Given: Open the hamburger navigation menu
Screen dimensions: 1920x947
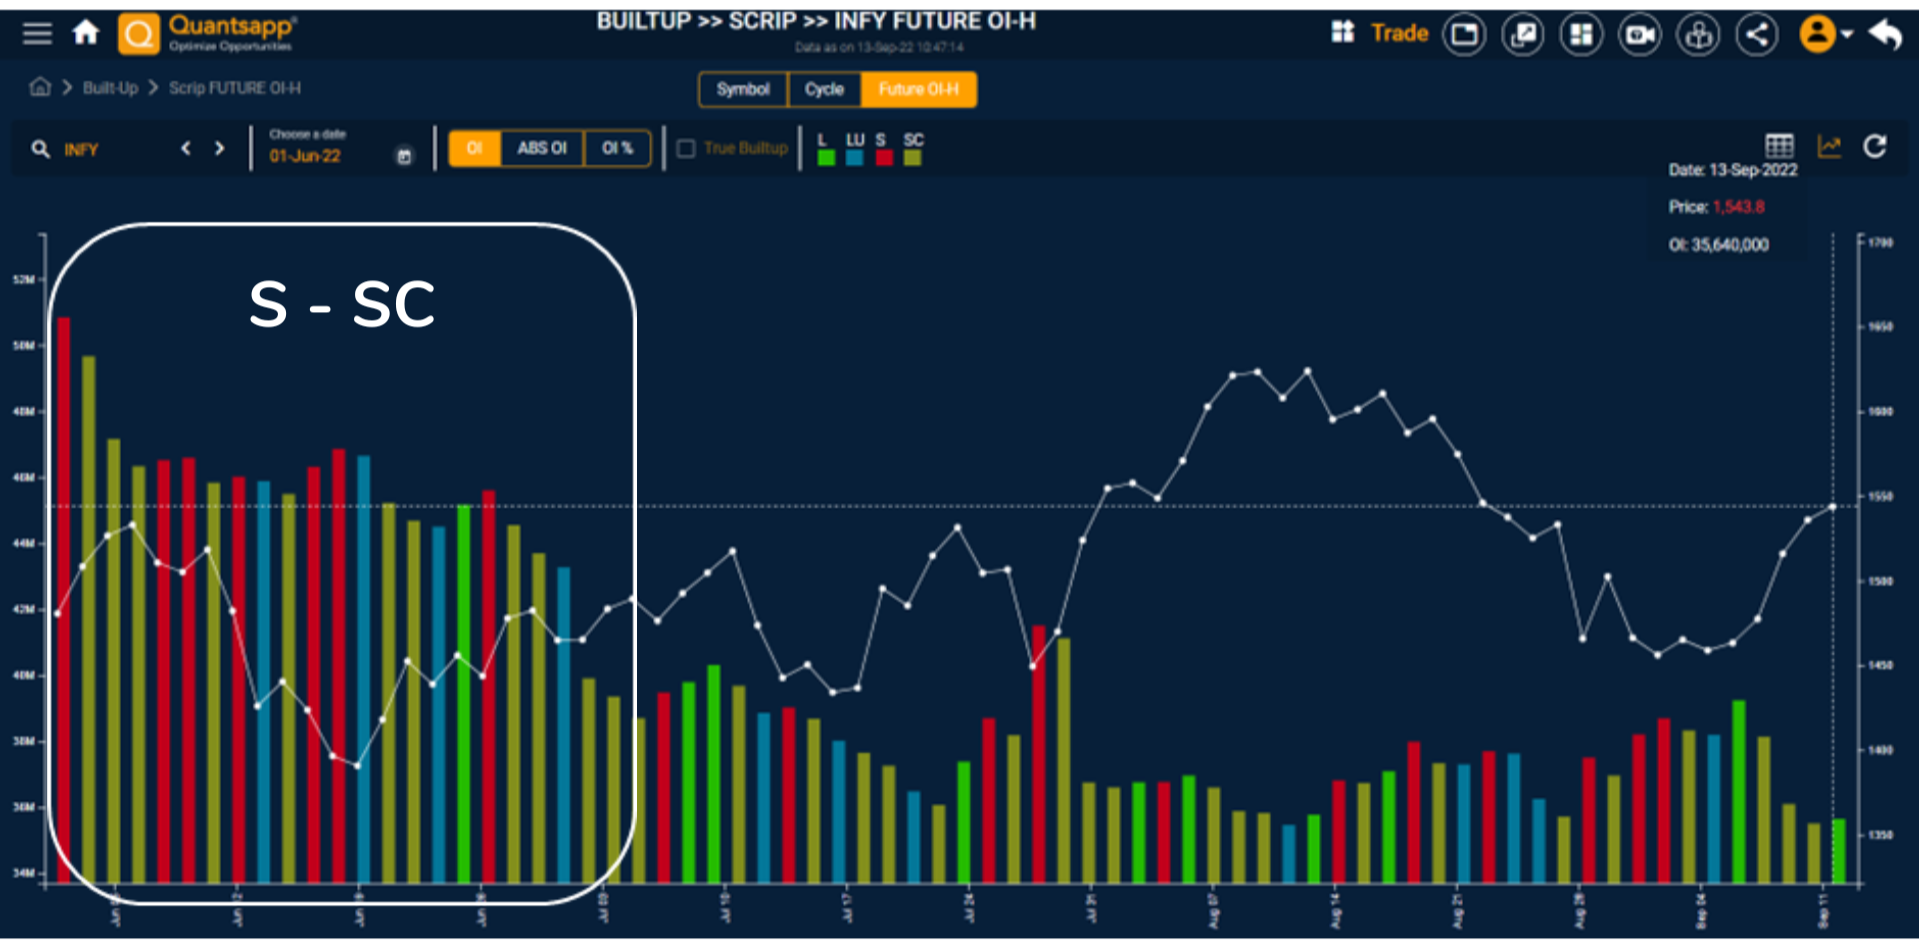Looking at the screenshot, I should (x=36, y=33).
